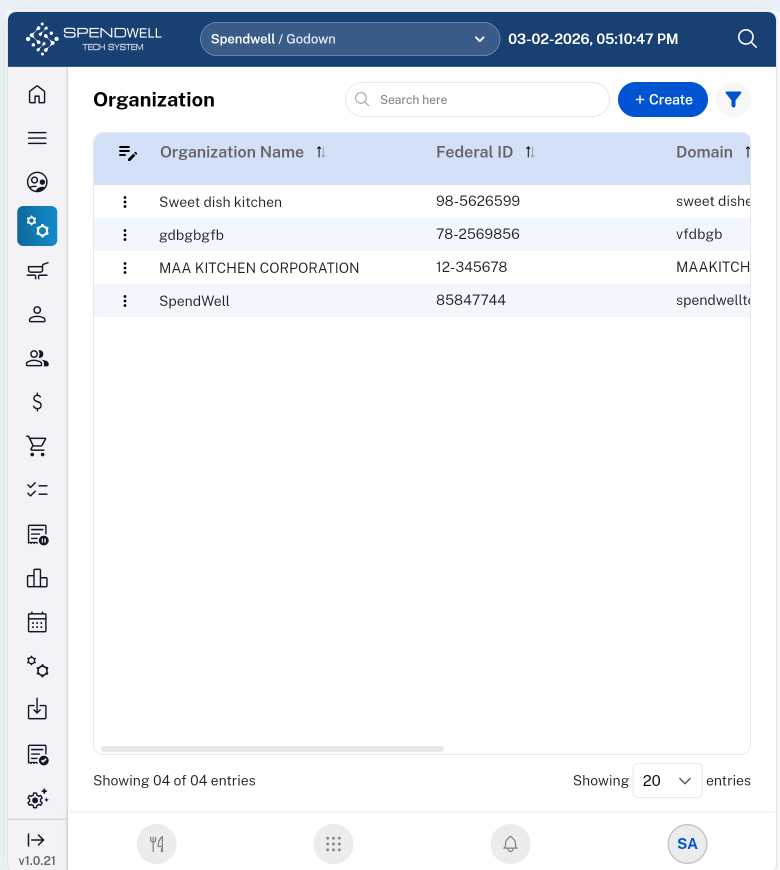Click the Showing 04 of 04 entries text

(174, 781)
